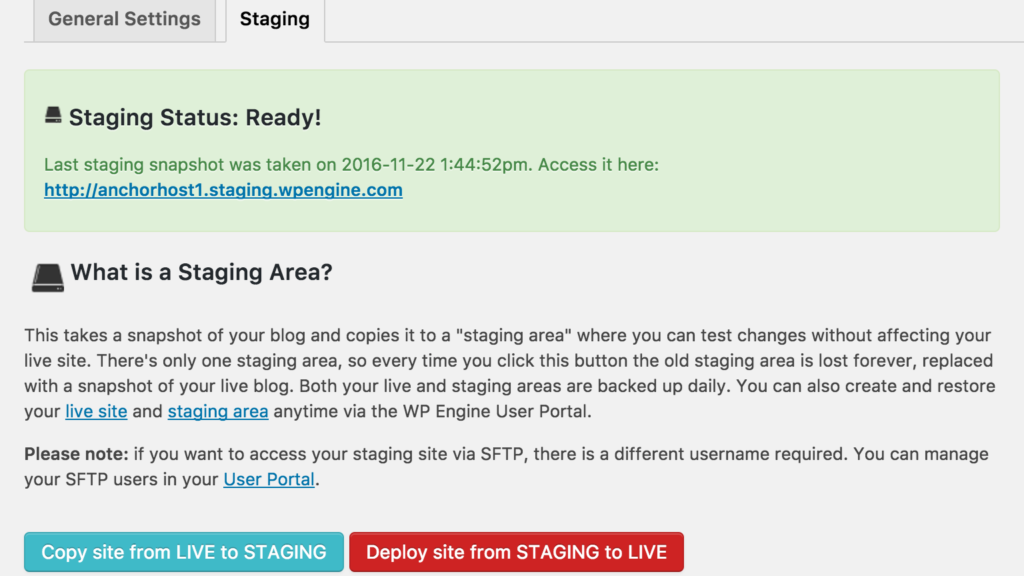The height and width of the screenshot is (576, 1024).
Task: Open the anchorhost1.staging.wpengine.com link
Action: [223, 190]
